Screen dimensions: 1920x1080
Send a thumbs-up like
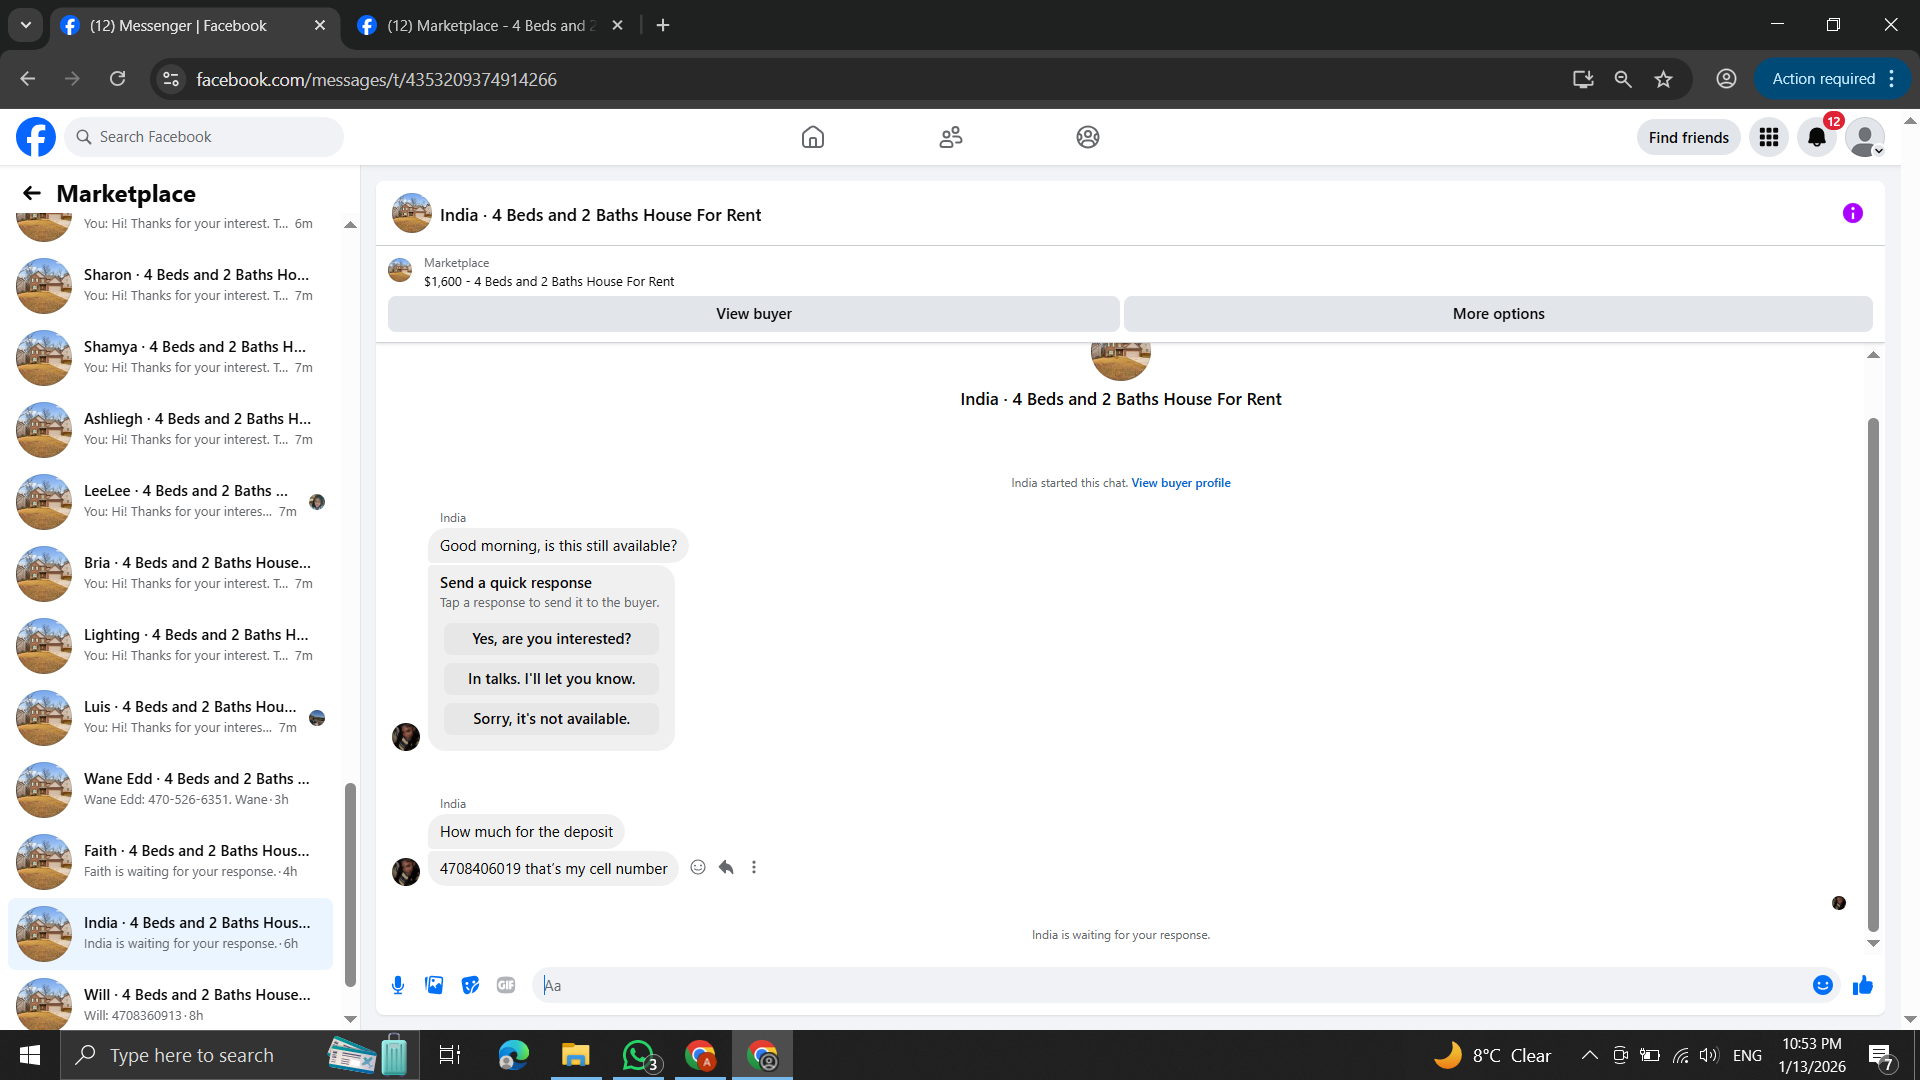1862,986
